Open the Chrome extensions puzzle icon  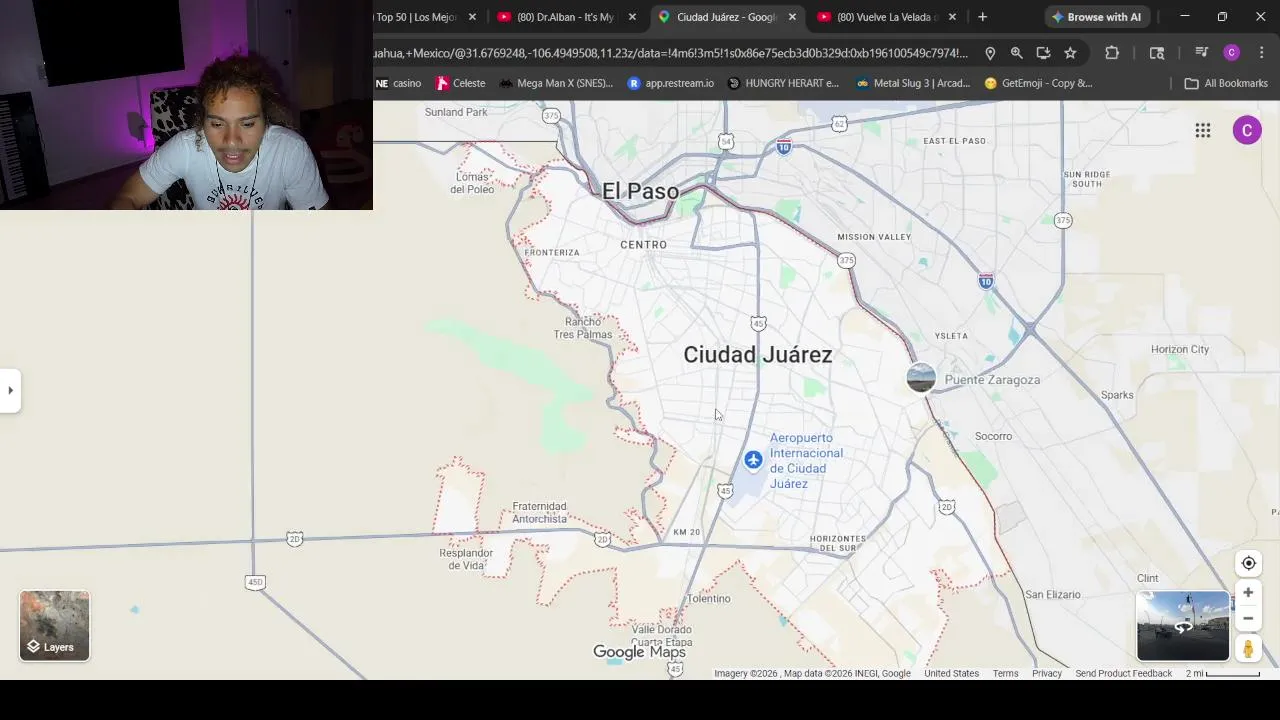[1112, 53]
